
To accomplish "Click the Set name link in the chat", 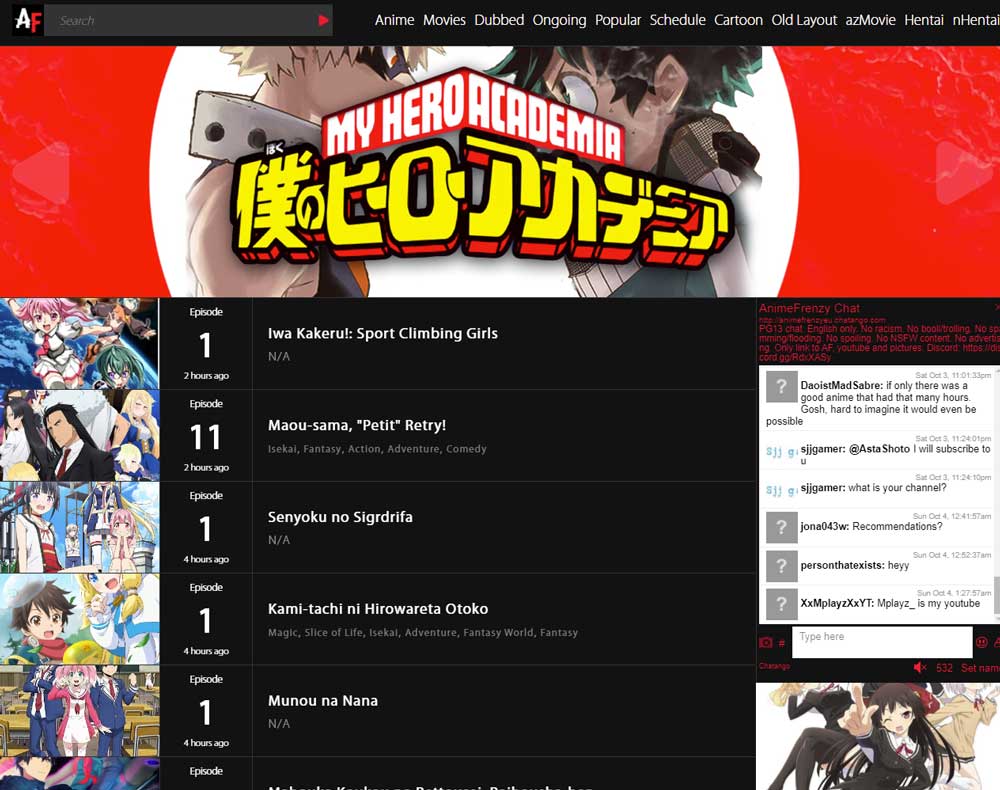I will coord(978,667).
